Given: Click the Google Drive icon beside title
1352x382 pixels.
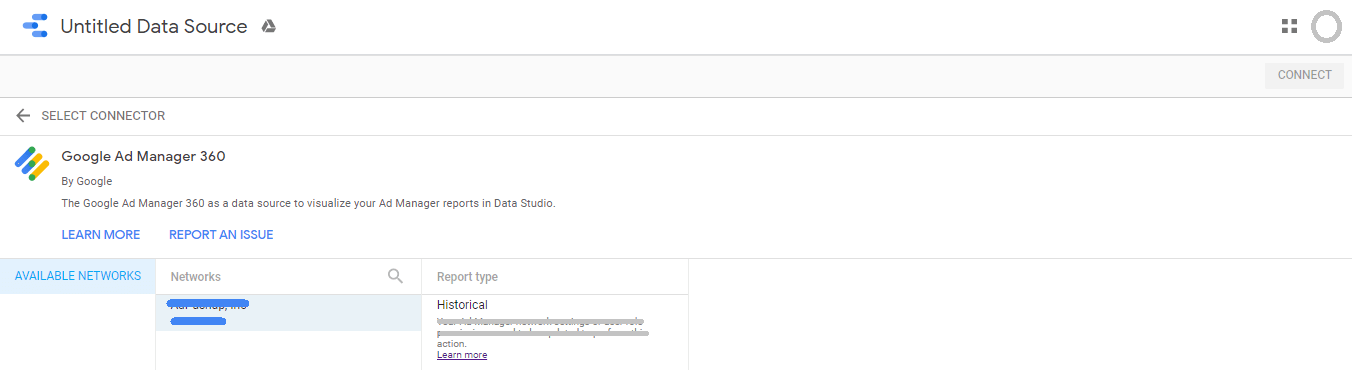Looking at the screenshot, I should [268, 27].
